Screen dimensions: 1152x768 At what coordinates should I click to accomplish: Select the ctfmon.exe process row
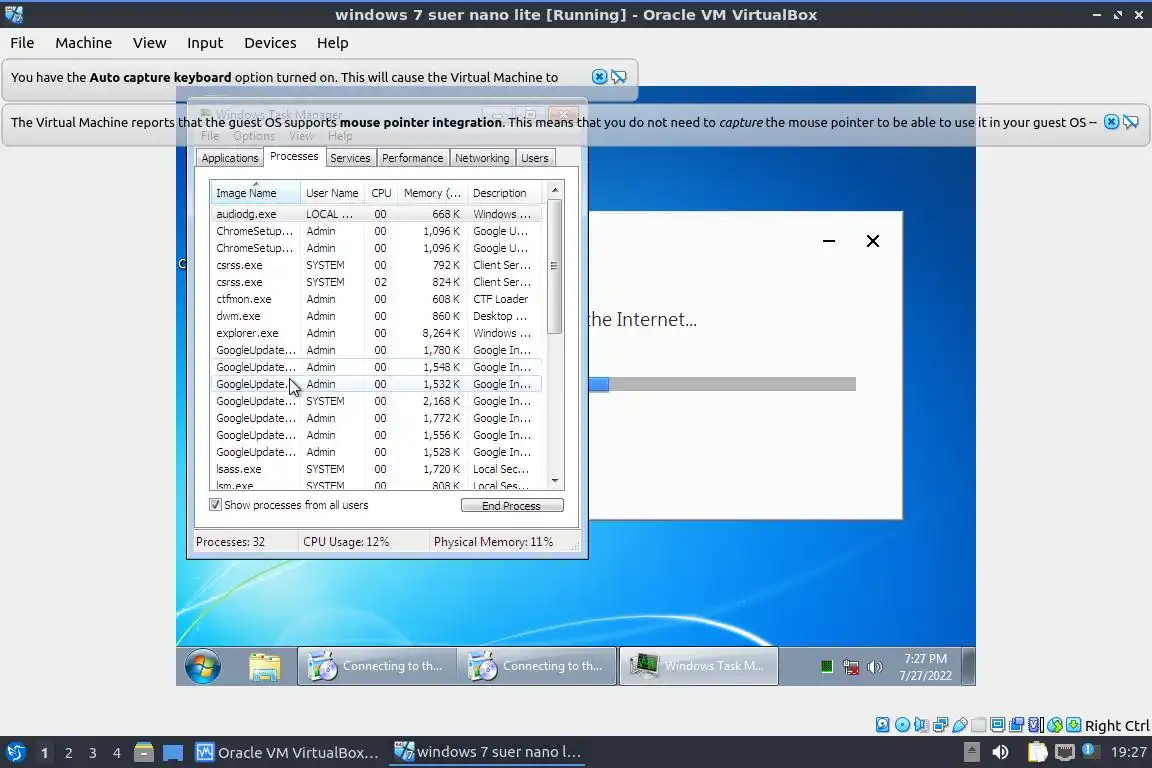click(x=376, y=299)
